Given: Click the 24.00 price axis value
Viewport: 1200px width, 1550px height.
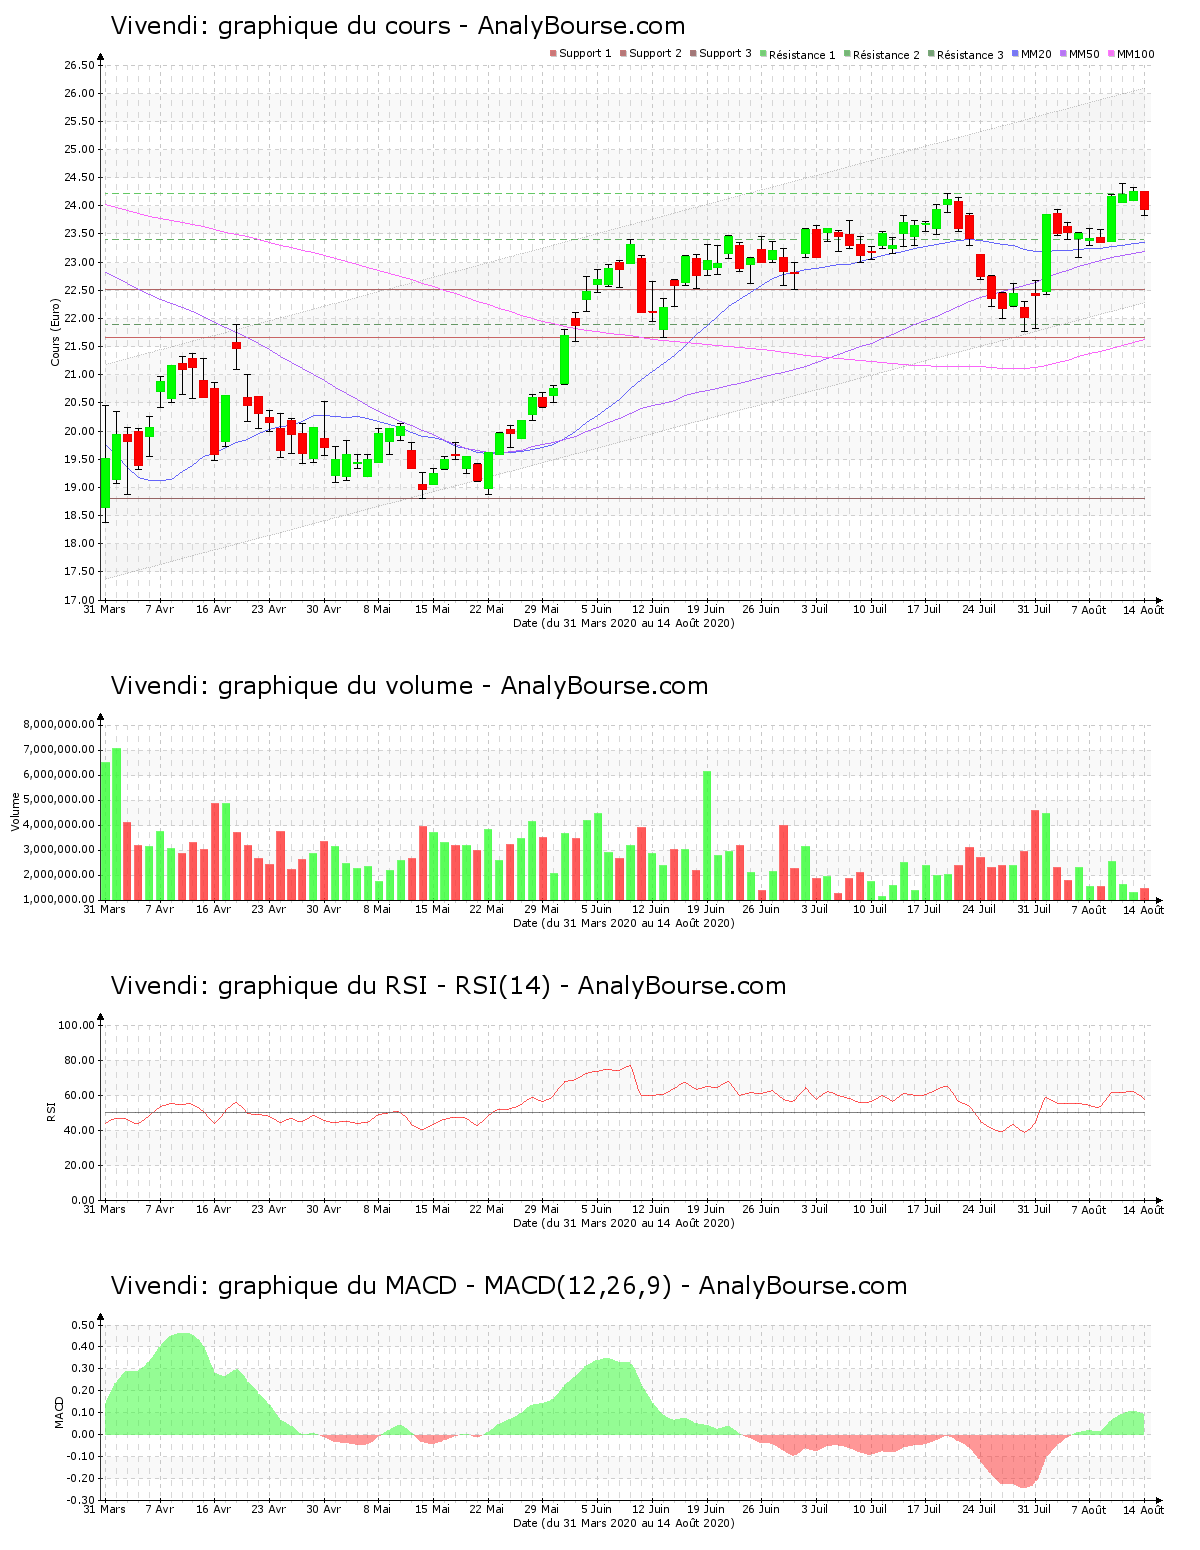Looking at the screenshot, I should tap(79, 206).
